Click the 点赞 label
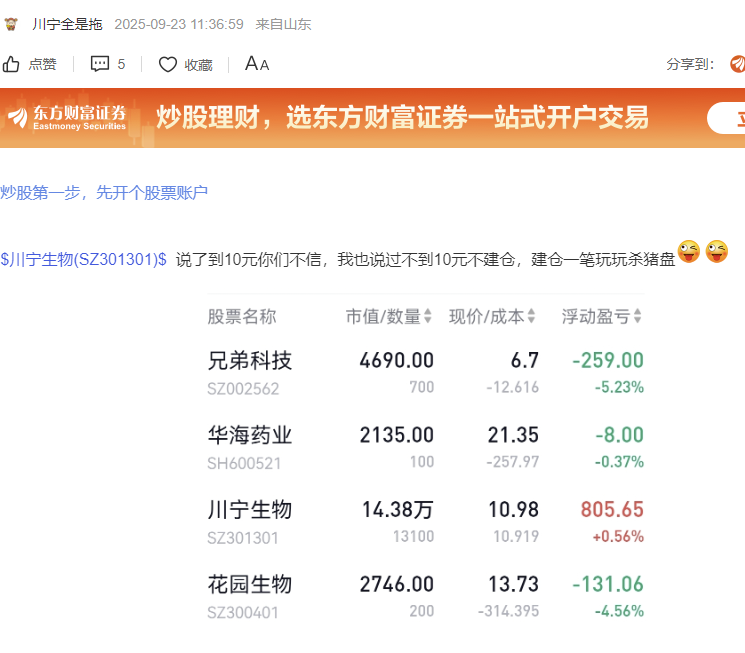Image resolution: width=745 pixels, height=653 pixels. coord(42,64)
